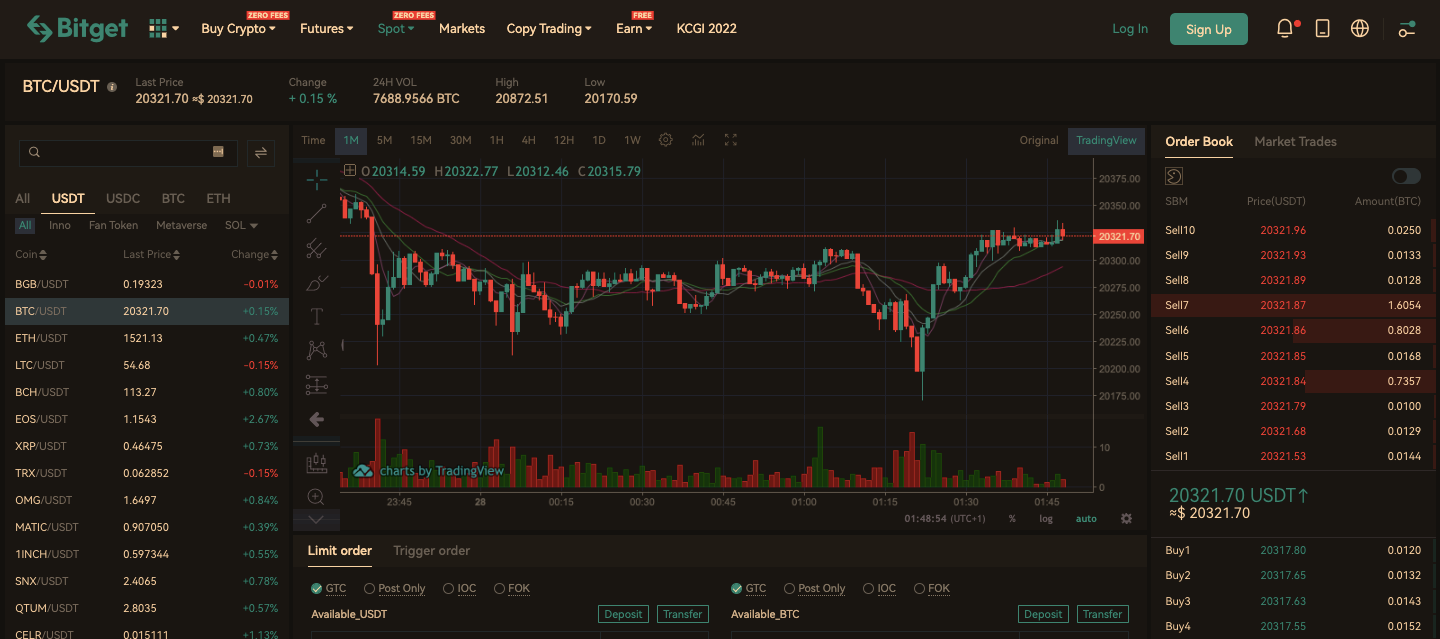Select IOC for buy order
This screenshot has width=1440, height=639.
[460, 588]
